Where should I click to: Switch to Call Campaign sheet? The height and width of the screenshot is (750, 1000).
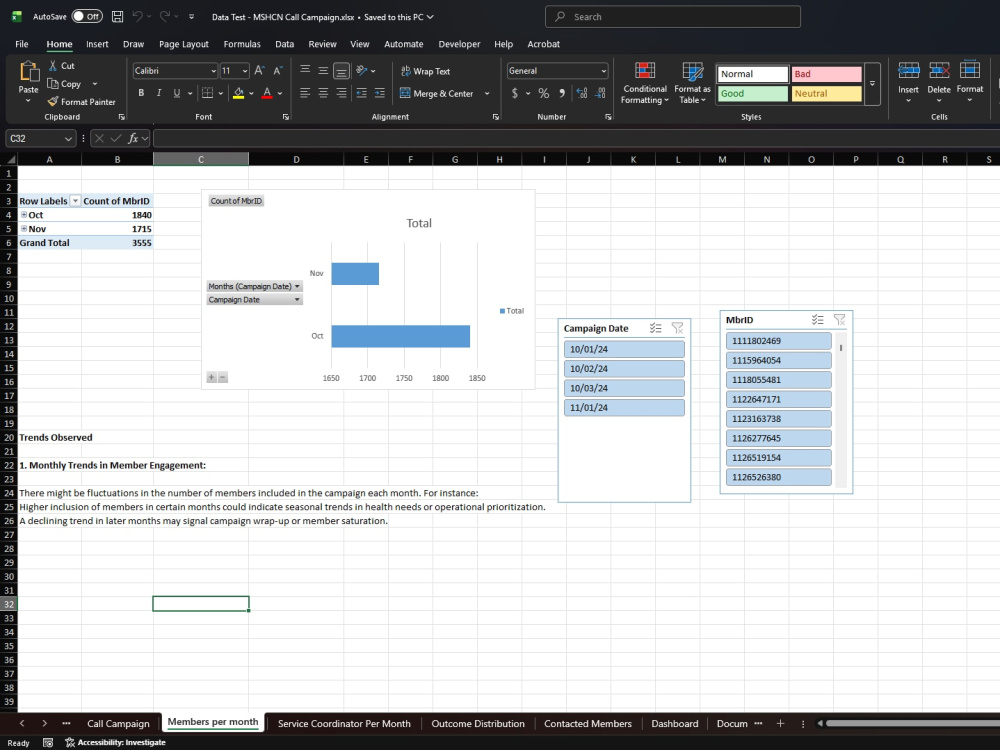coord(118,723)
